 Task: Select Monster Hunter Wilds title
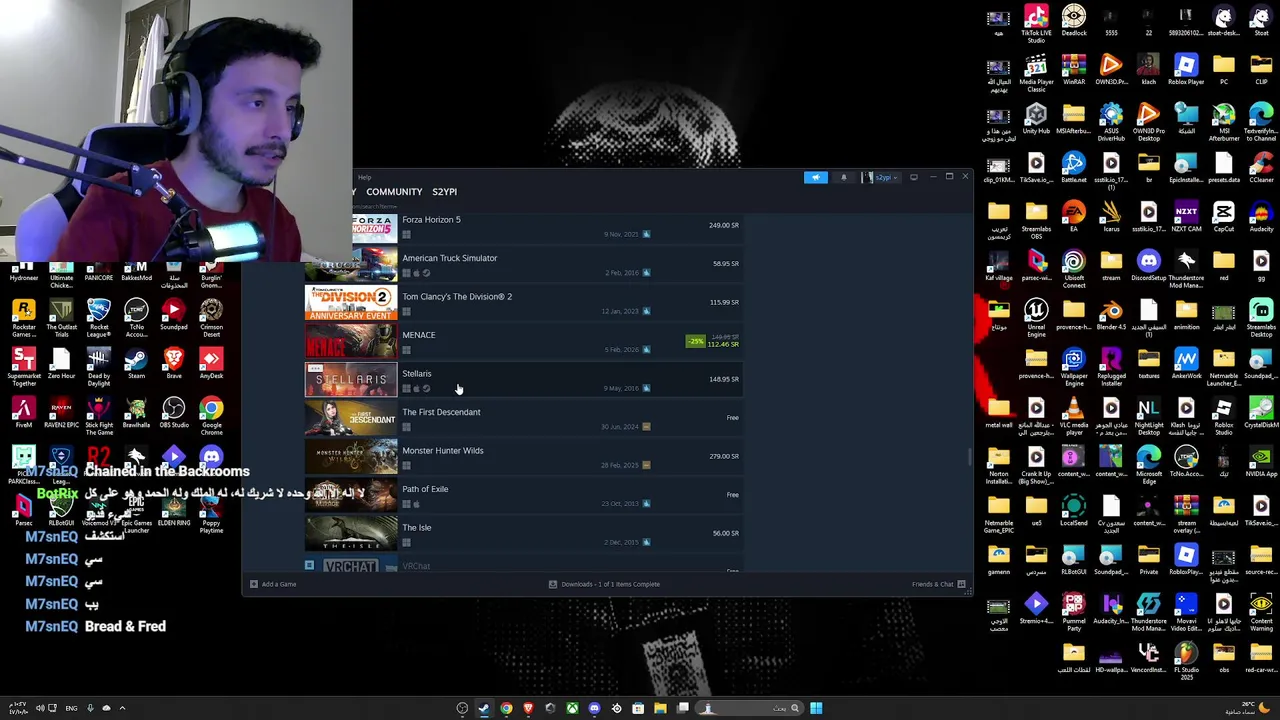click(443, 451)
